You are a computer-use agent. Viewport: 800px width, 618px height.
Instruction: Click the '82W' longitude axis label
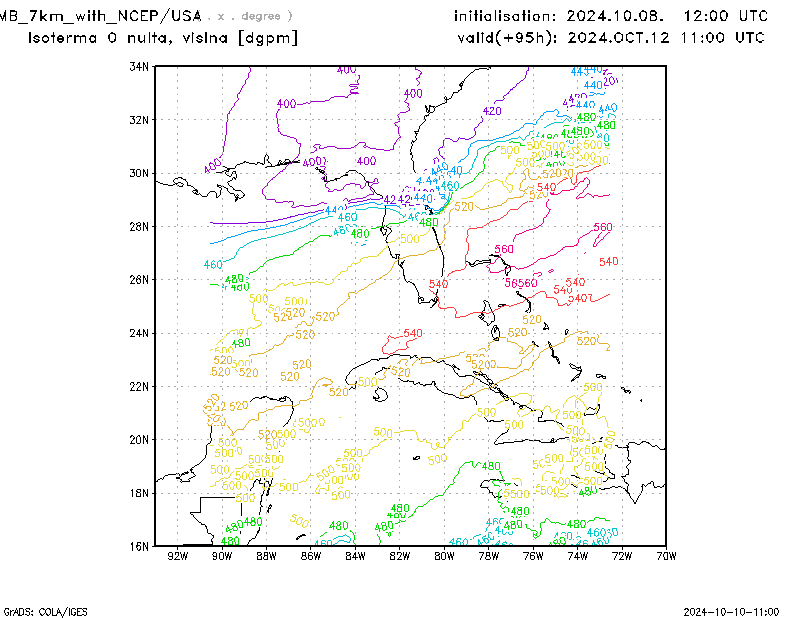(x=399, y=556)
